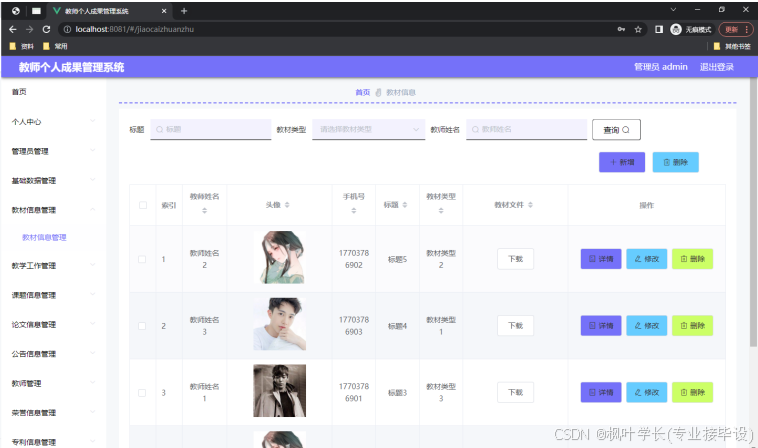Click the 教师姓名 search input
This screenshot has width=758, height=448.
[526, 130]
